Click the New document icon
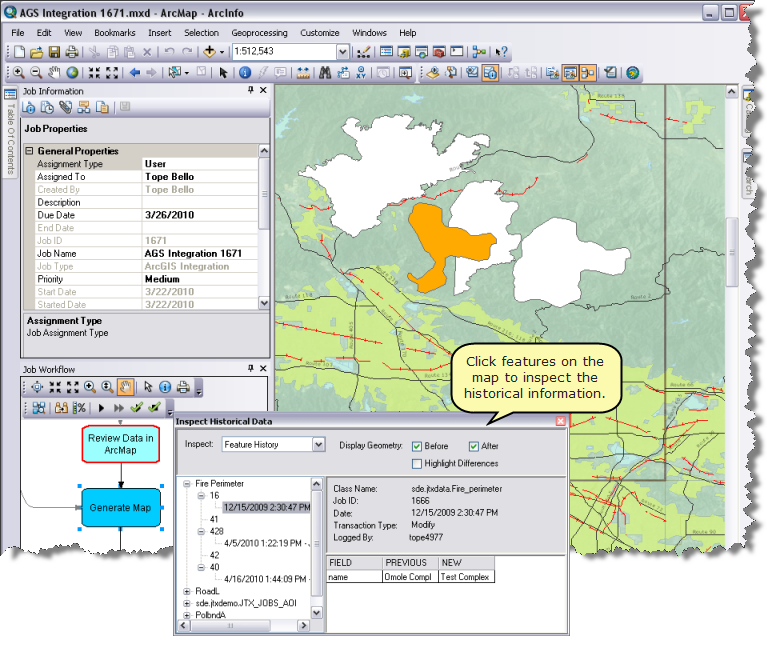This screenshot has height=647, width=767. coord(19,52)
